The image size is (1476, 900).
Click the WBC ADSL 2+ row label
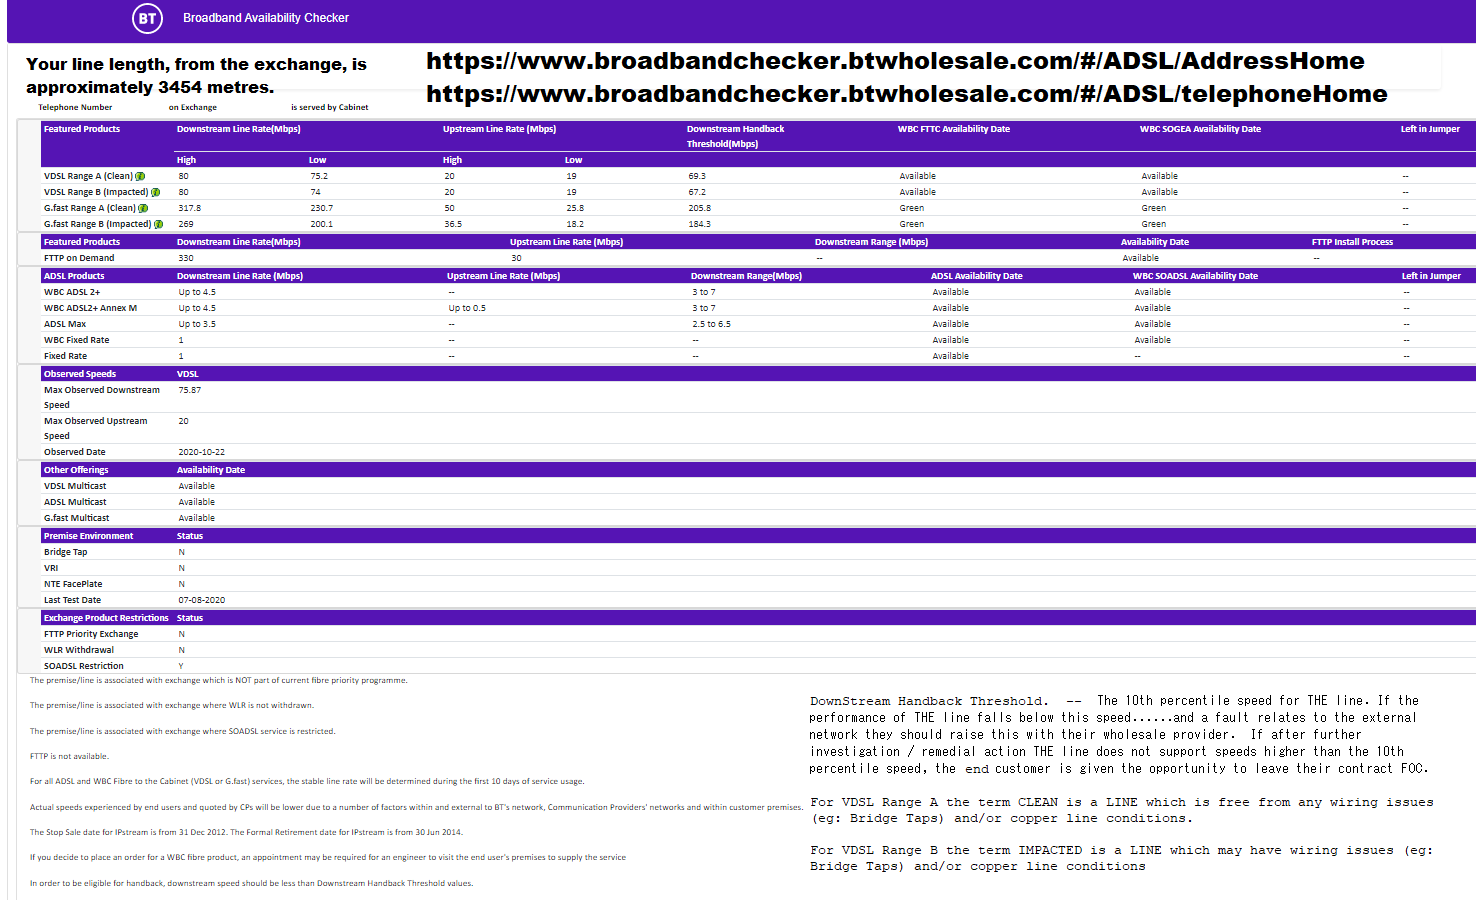(x=72, y=292)
